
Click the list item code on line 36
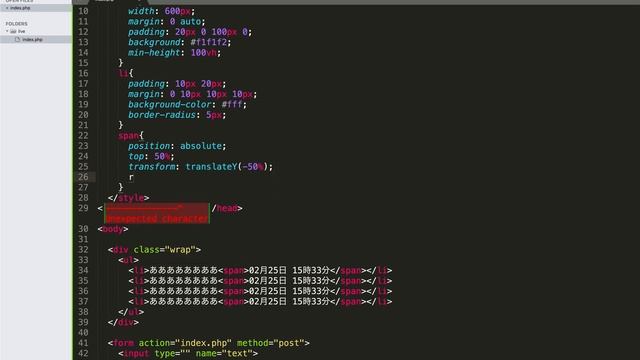260,291
